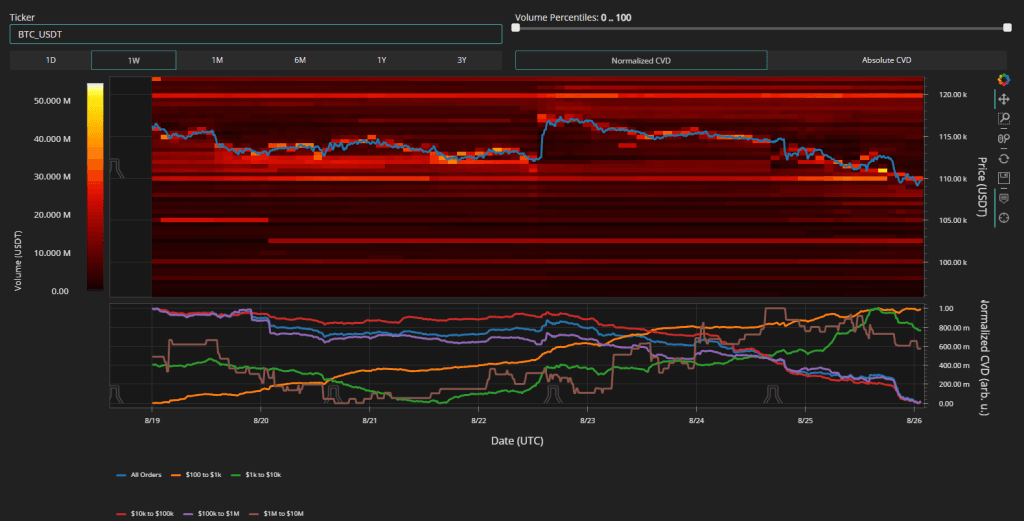Image resolution: width=1024 pixels, height=521 pixels.
Task: Click the 800.00 m CVD axis label
Action: click(954, 328)
